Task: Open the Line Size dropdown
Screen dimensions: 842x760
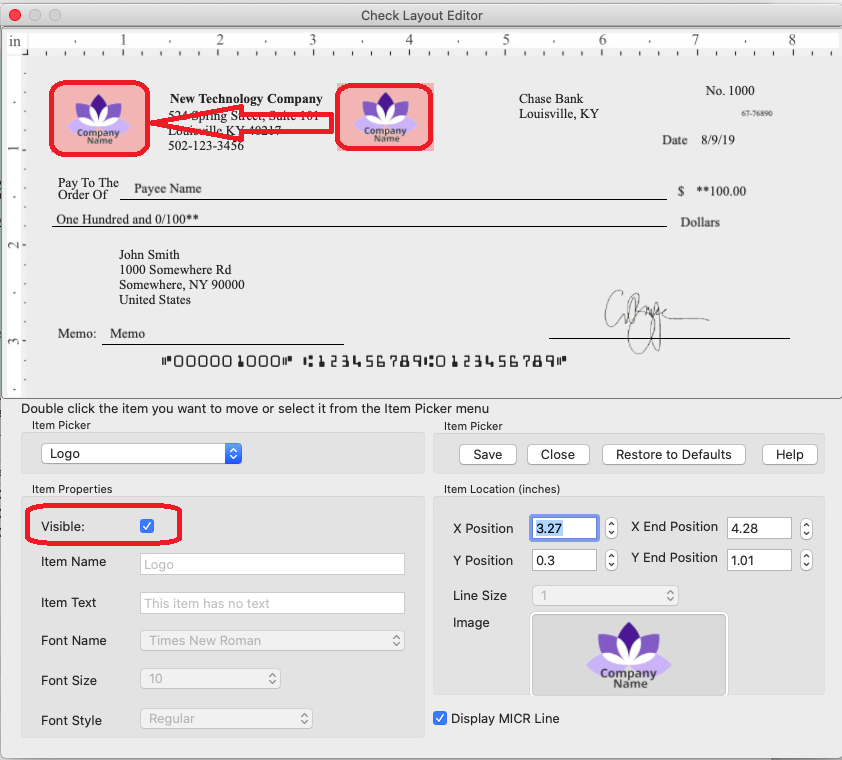Action: 604,595
